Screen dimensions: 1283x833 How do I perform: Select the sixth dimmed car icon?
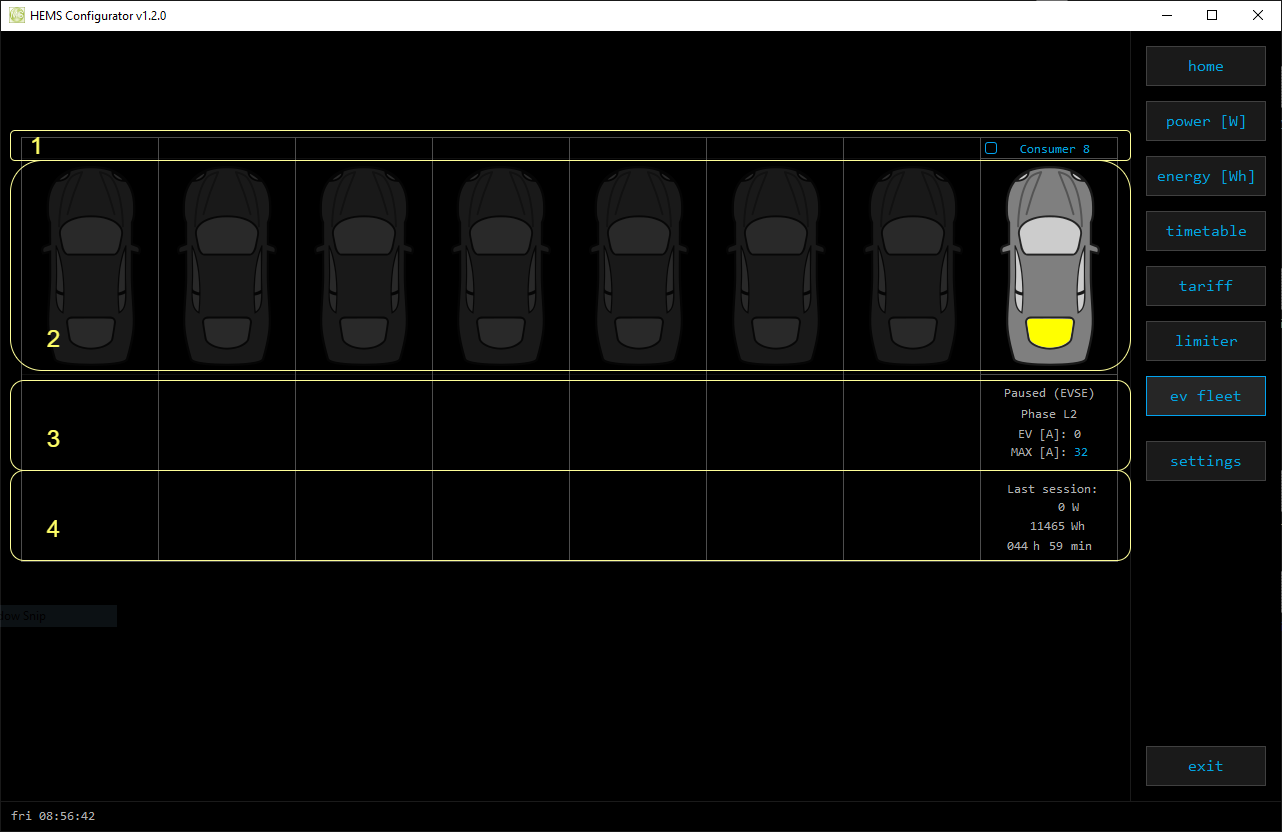coord(775,266)
